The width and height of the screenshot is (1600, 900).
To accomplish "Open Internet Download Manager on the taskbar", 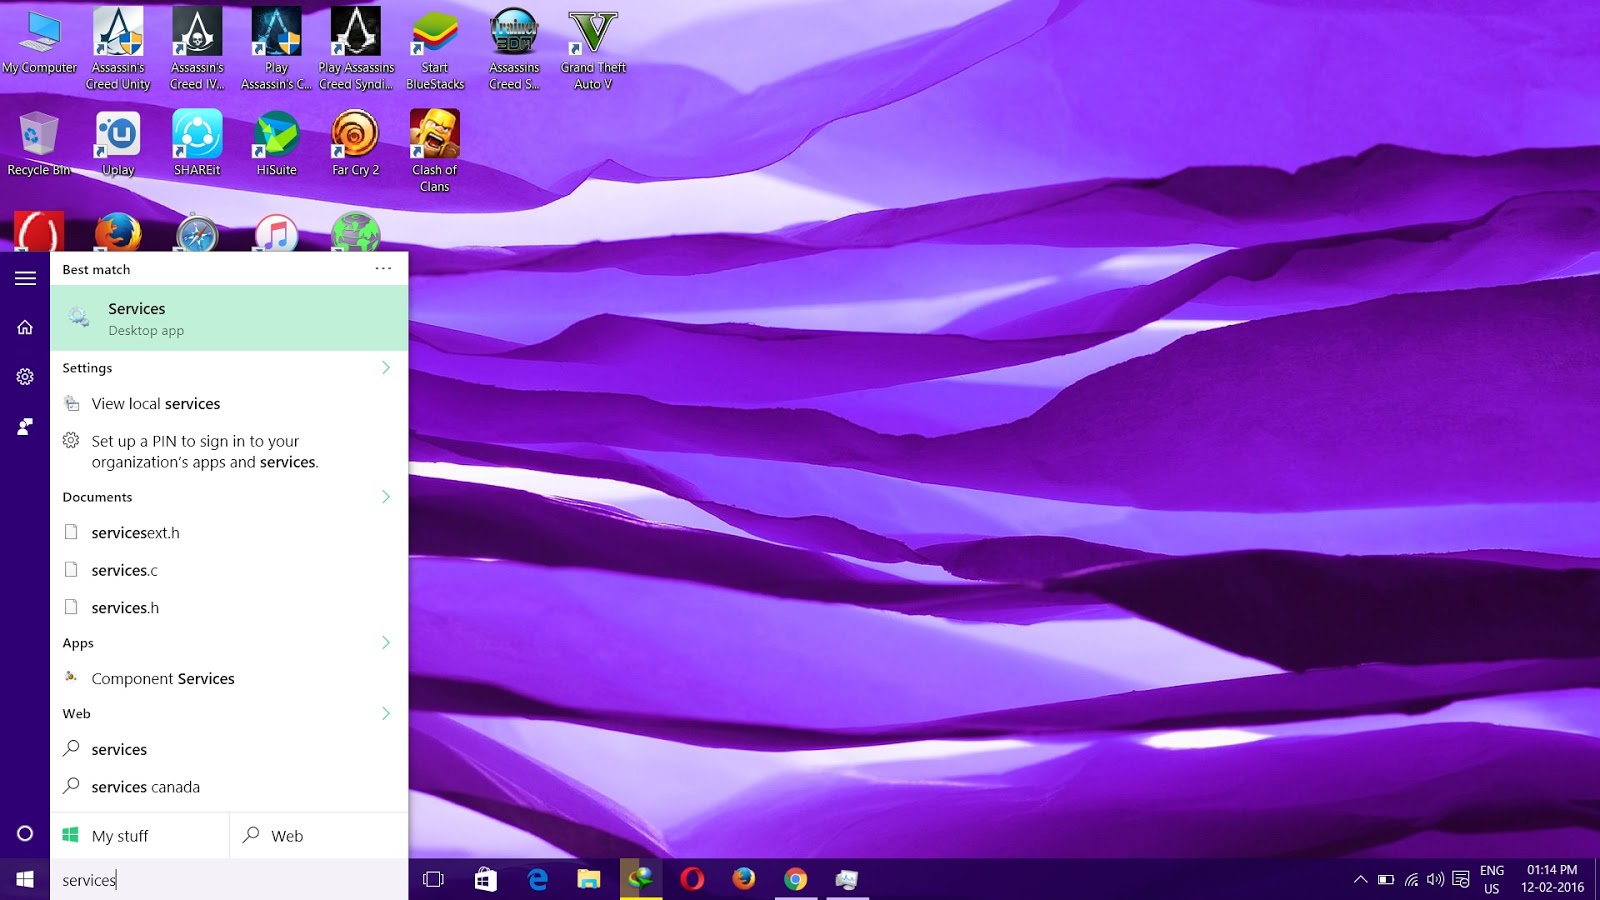I will tap(641, 880).
